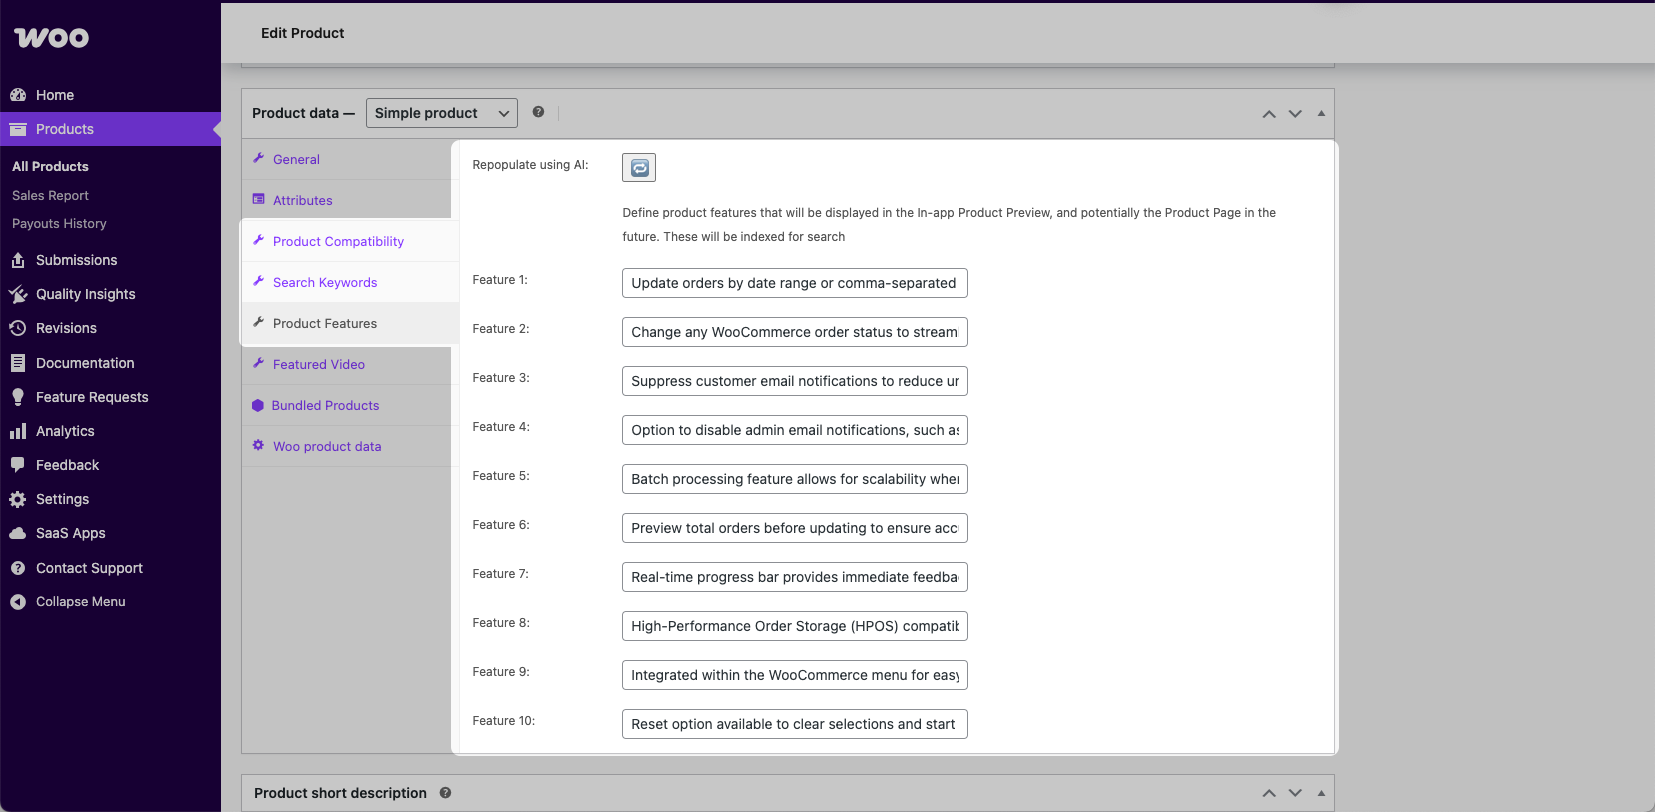Open the Simple product type dropdown
The width and height of the screenshot is (1655, 812).
442,113
